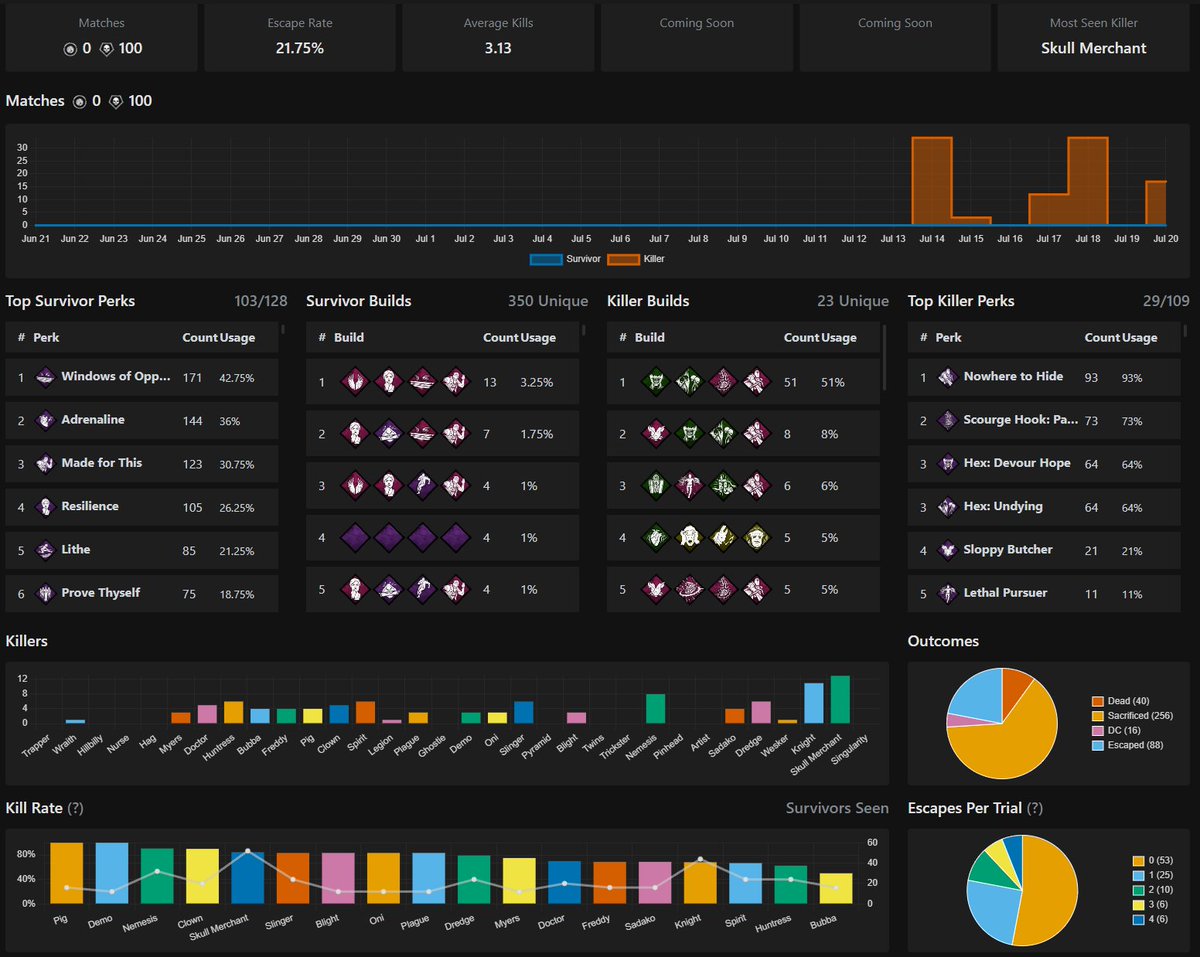Click the Scourge Hook perk icon
Viewport: 1200px width, 957px height.
tap(947, 420)
